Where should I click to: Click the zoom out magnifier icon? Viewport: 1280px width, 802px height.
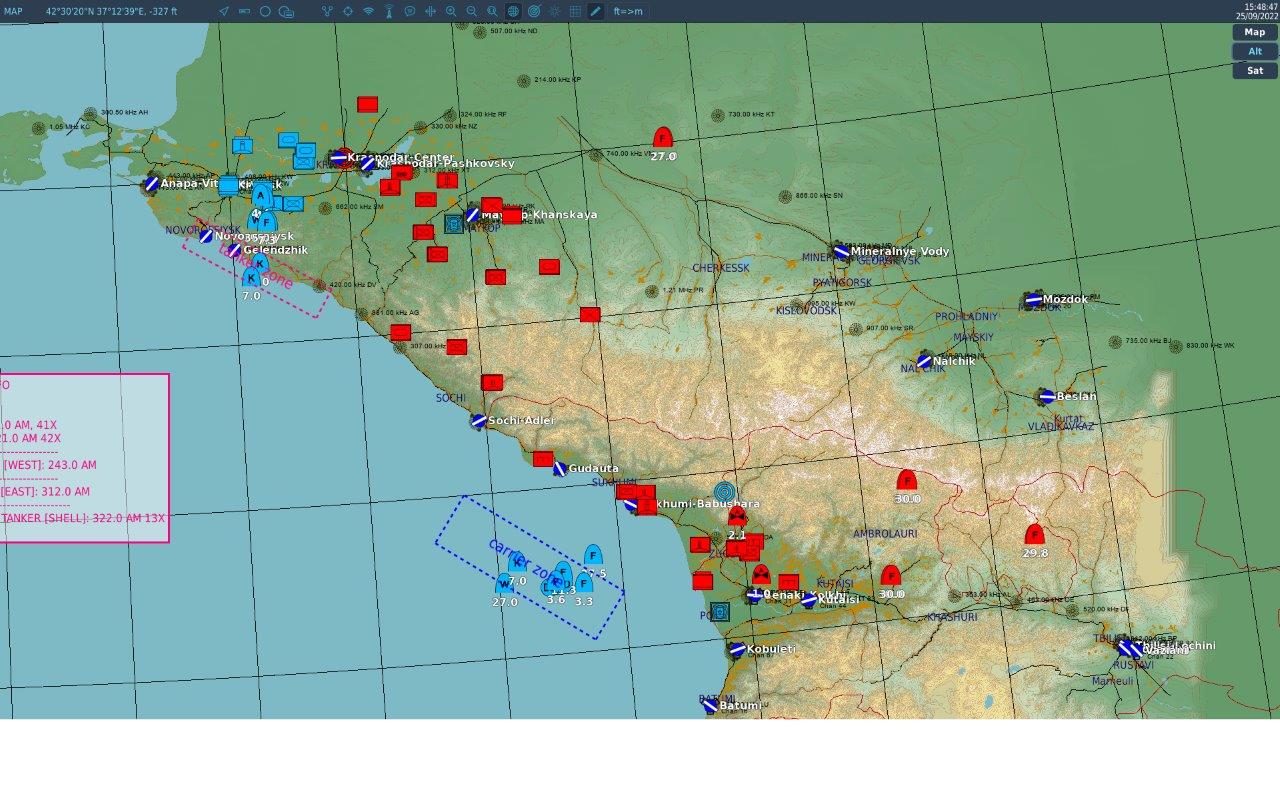pos(470,11)
